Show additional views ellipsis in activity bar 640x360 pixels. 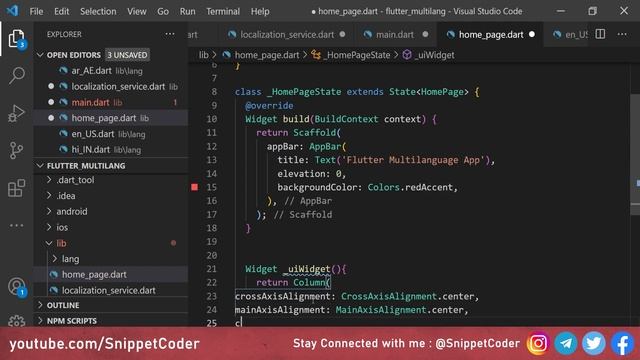click(x=16, y=225)
